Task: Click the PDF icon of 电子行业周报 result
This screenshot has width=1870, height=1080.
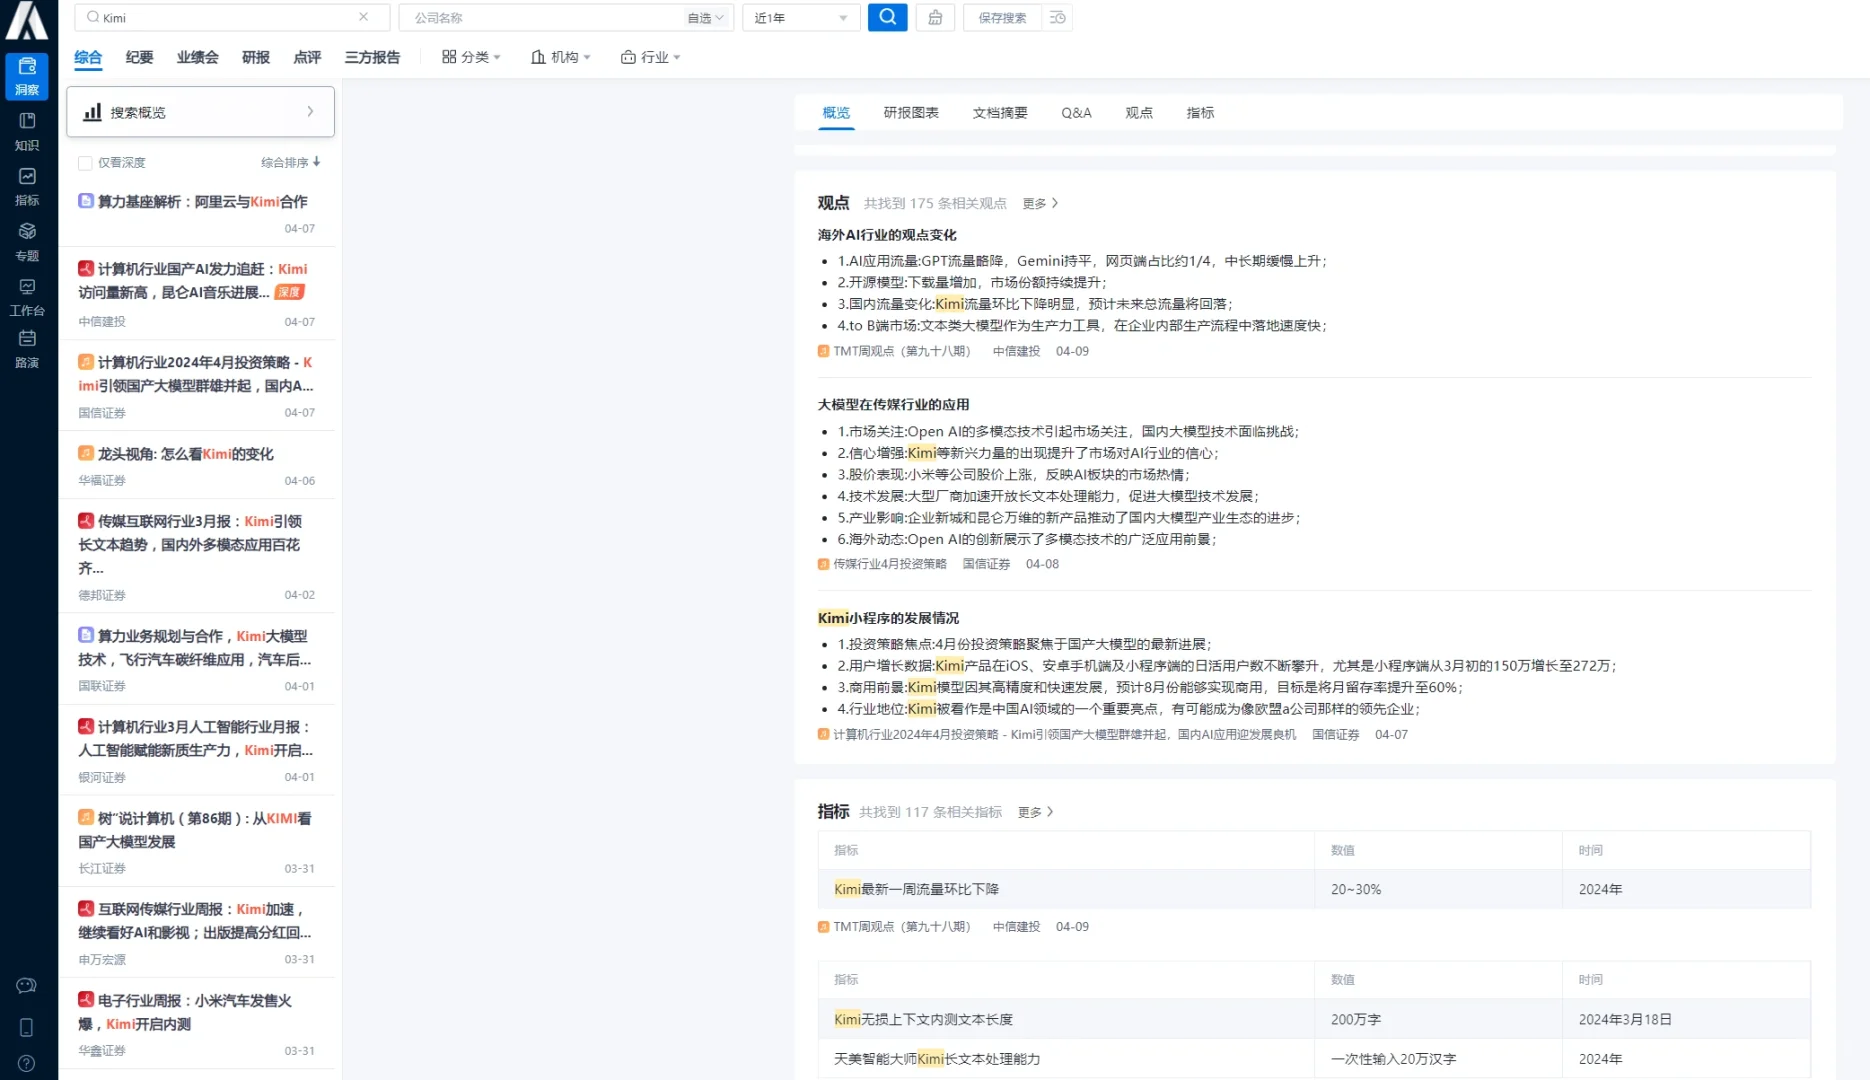Action: (x=86, y=999)
